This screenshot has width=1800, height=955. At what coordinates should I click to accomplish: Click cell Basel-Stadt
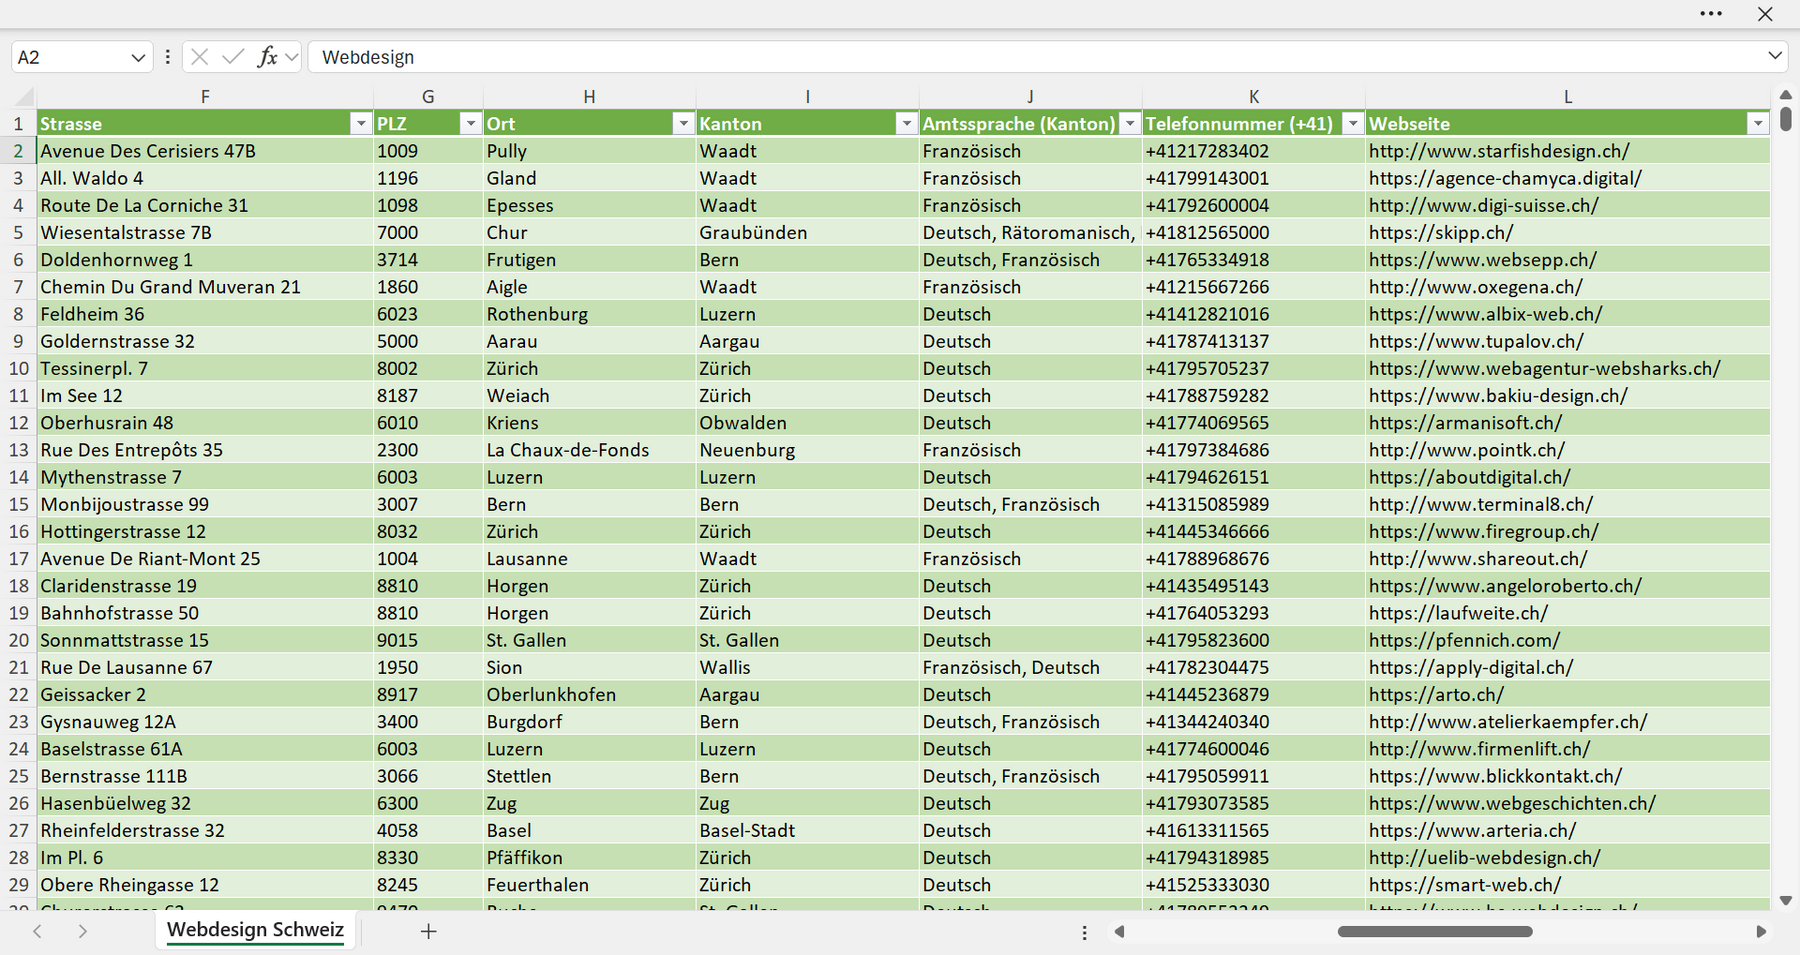(808, 830)
